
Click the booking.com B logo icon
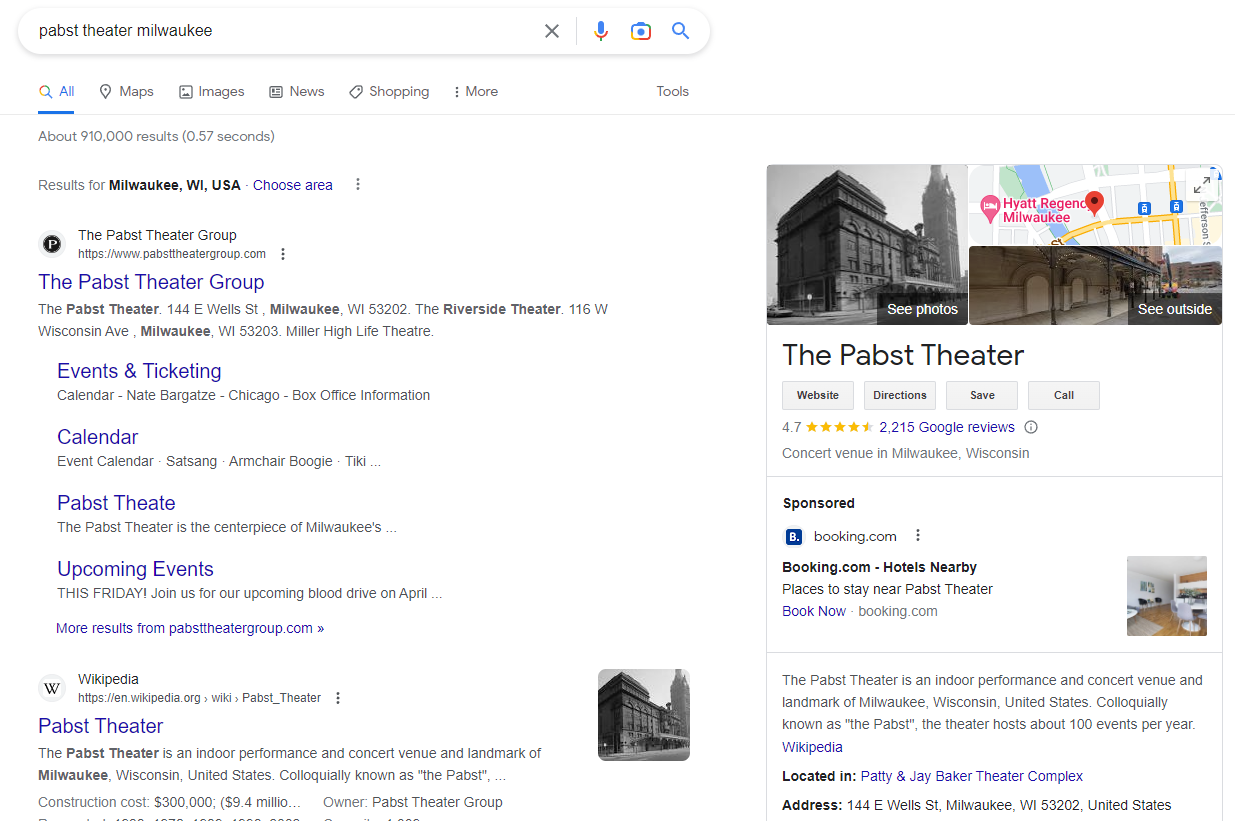point(793,536)
